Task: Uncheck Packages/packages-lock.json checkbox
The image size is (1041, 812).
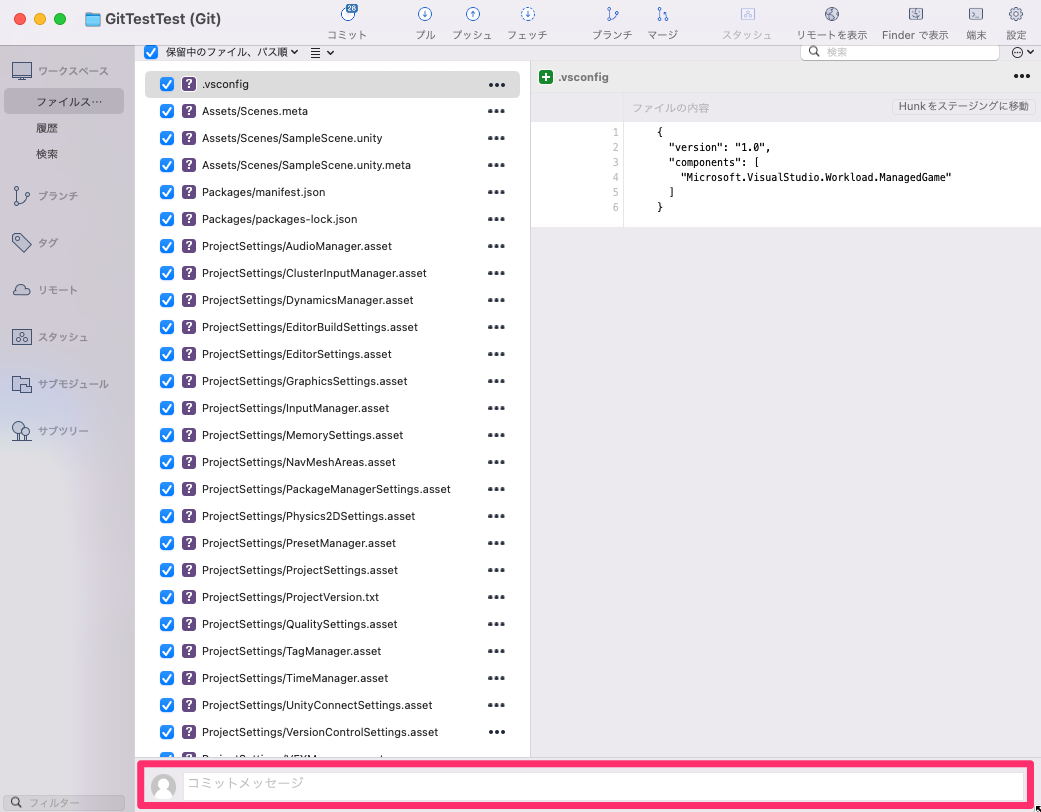Action: [167, 219]
